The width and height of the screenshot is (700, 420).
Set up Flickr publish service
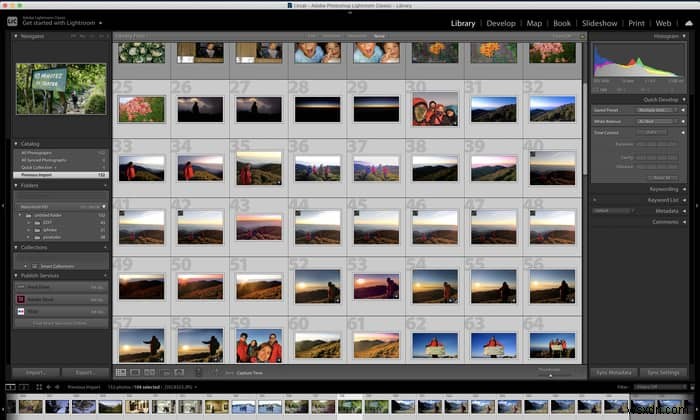[x=60, y=312]
